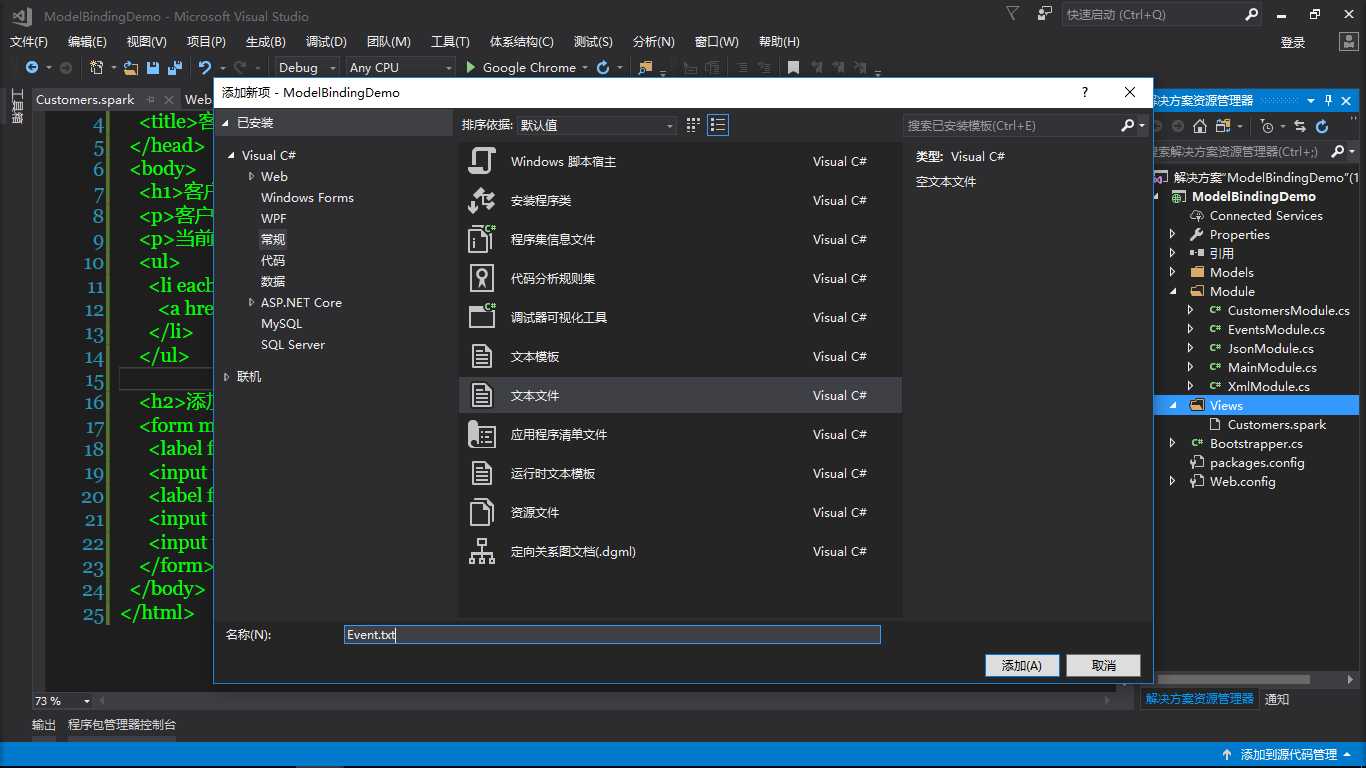Select the 调试器可视化工具 template icon
The height and width of the screenshot is (768, 1366).
coord(482,317)
